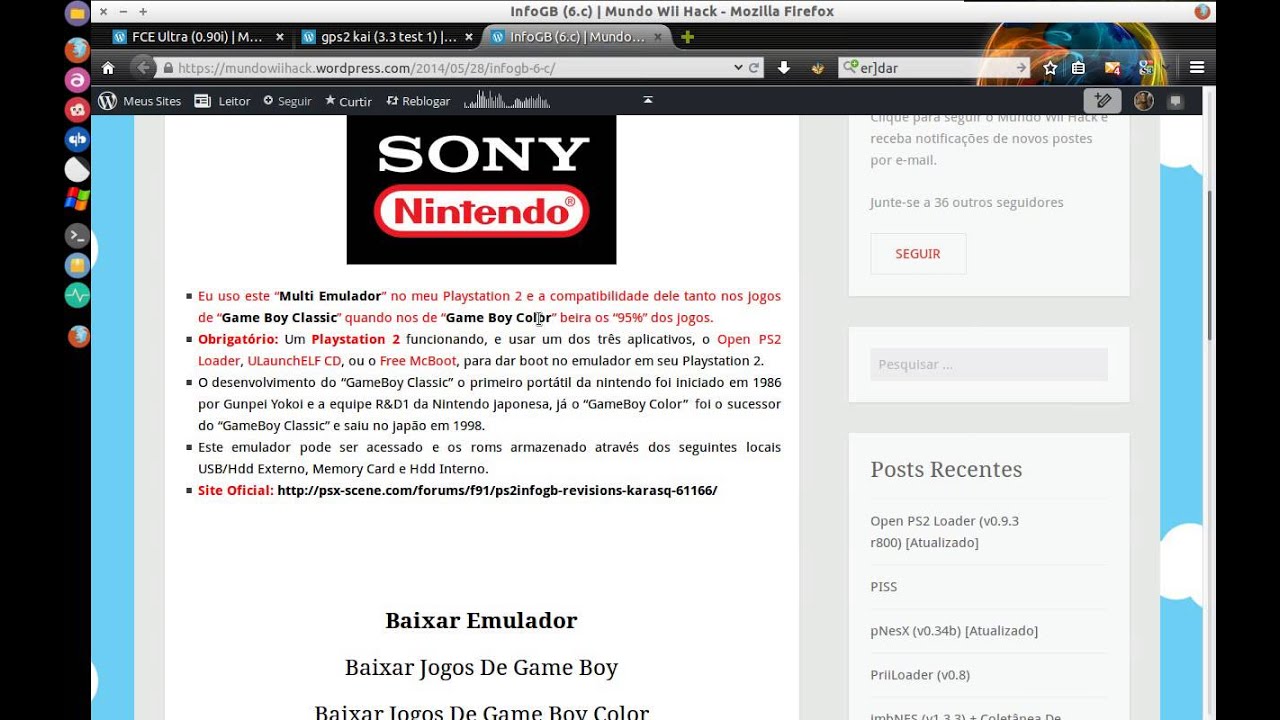
Task: Switch to the FCE Ultra (0.90i) tab
Action: pyautogui.click(x=197, y=37)
